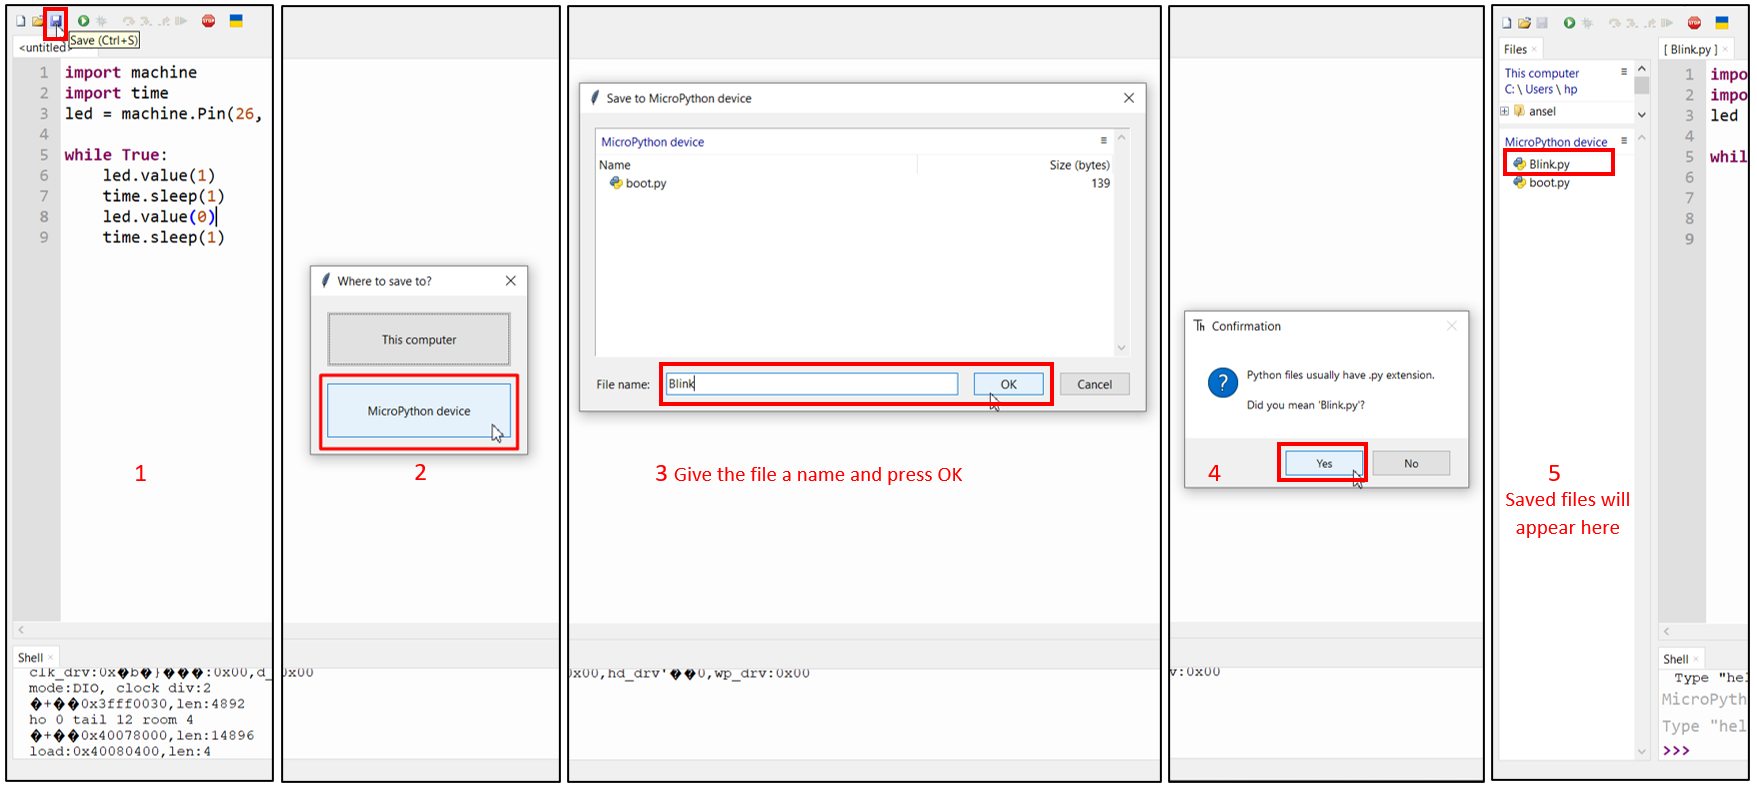The height and width of the screenshot is (787, 1757).
Task: Open This computer panel hamburger menu
Action: [x=1624, y=72]
